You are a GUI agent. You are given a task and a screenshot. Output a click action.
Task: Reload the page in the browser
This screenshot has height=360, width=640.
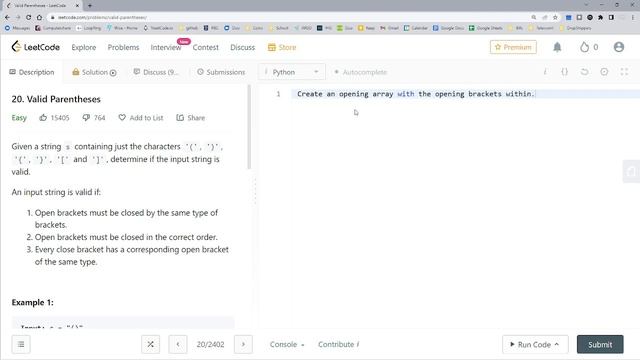click(x=29, y=18)
